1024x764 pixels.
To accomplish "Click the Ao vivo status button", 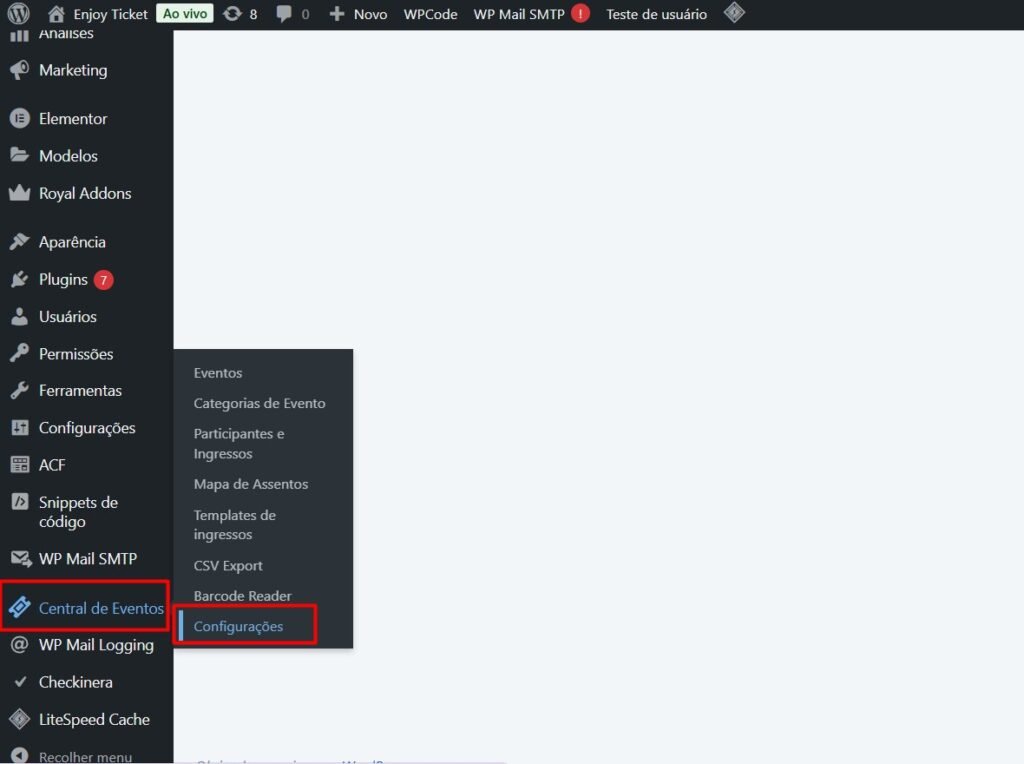I will (184, 14).
